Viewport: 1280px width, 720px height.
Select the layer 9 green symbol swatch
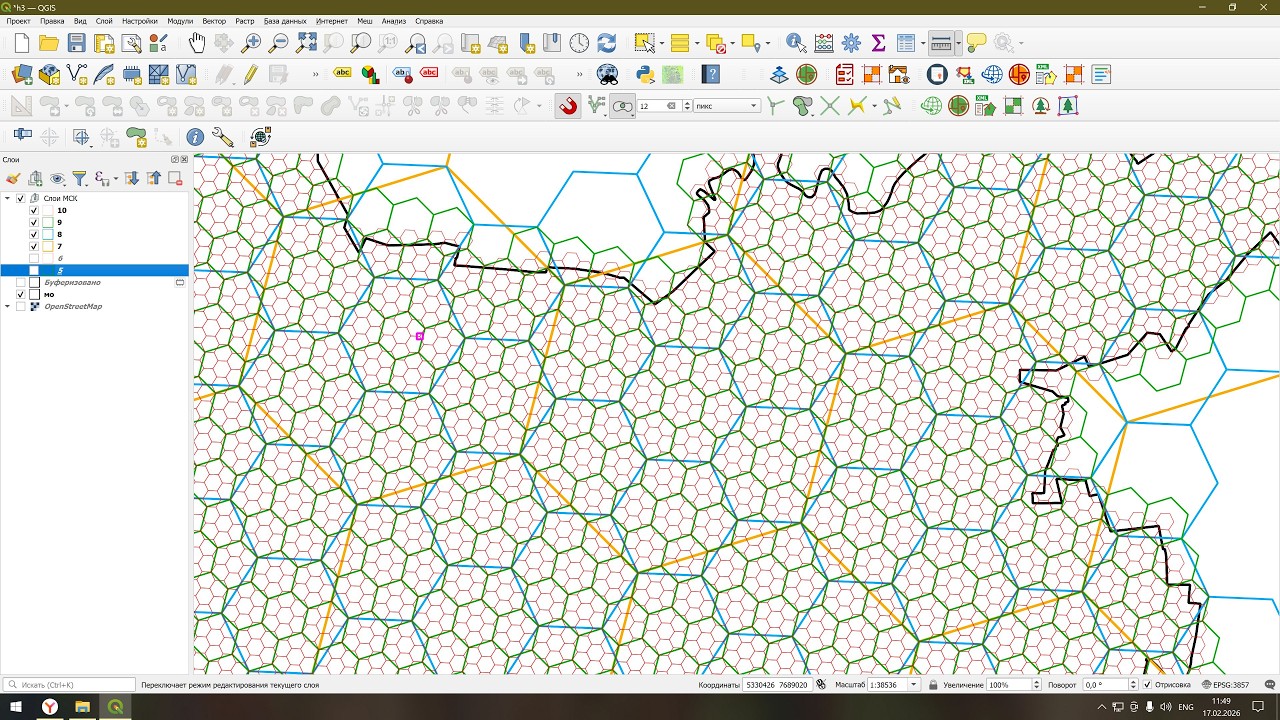click(48, 222)
